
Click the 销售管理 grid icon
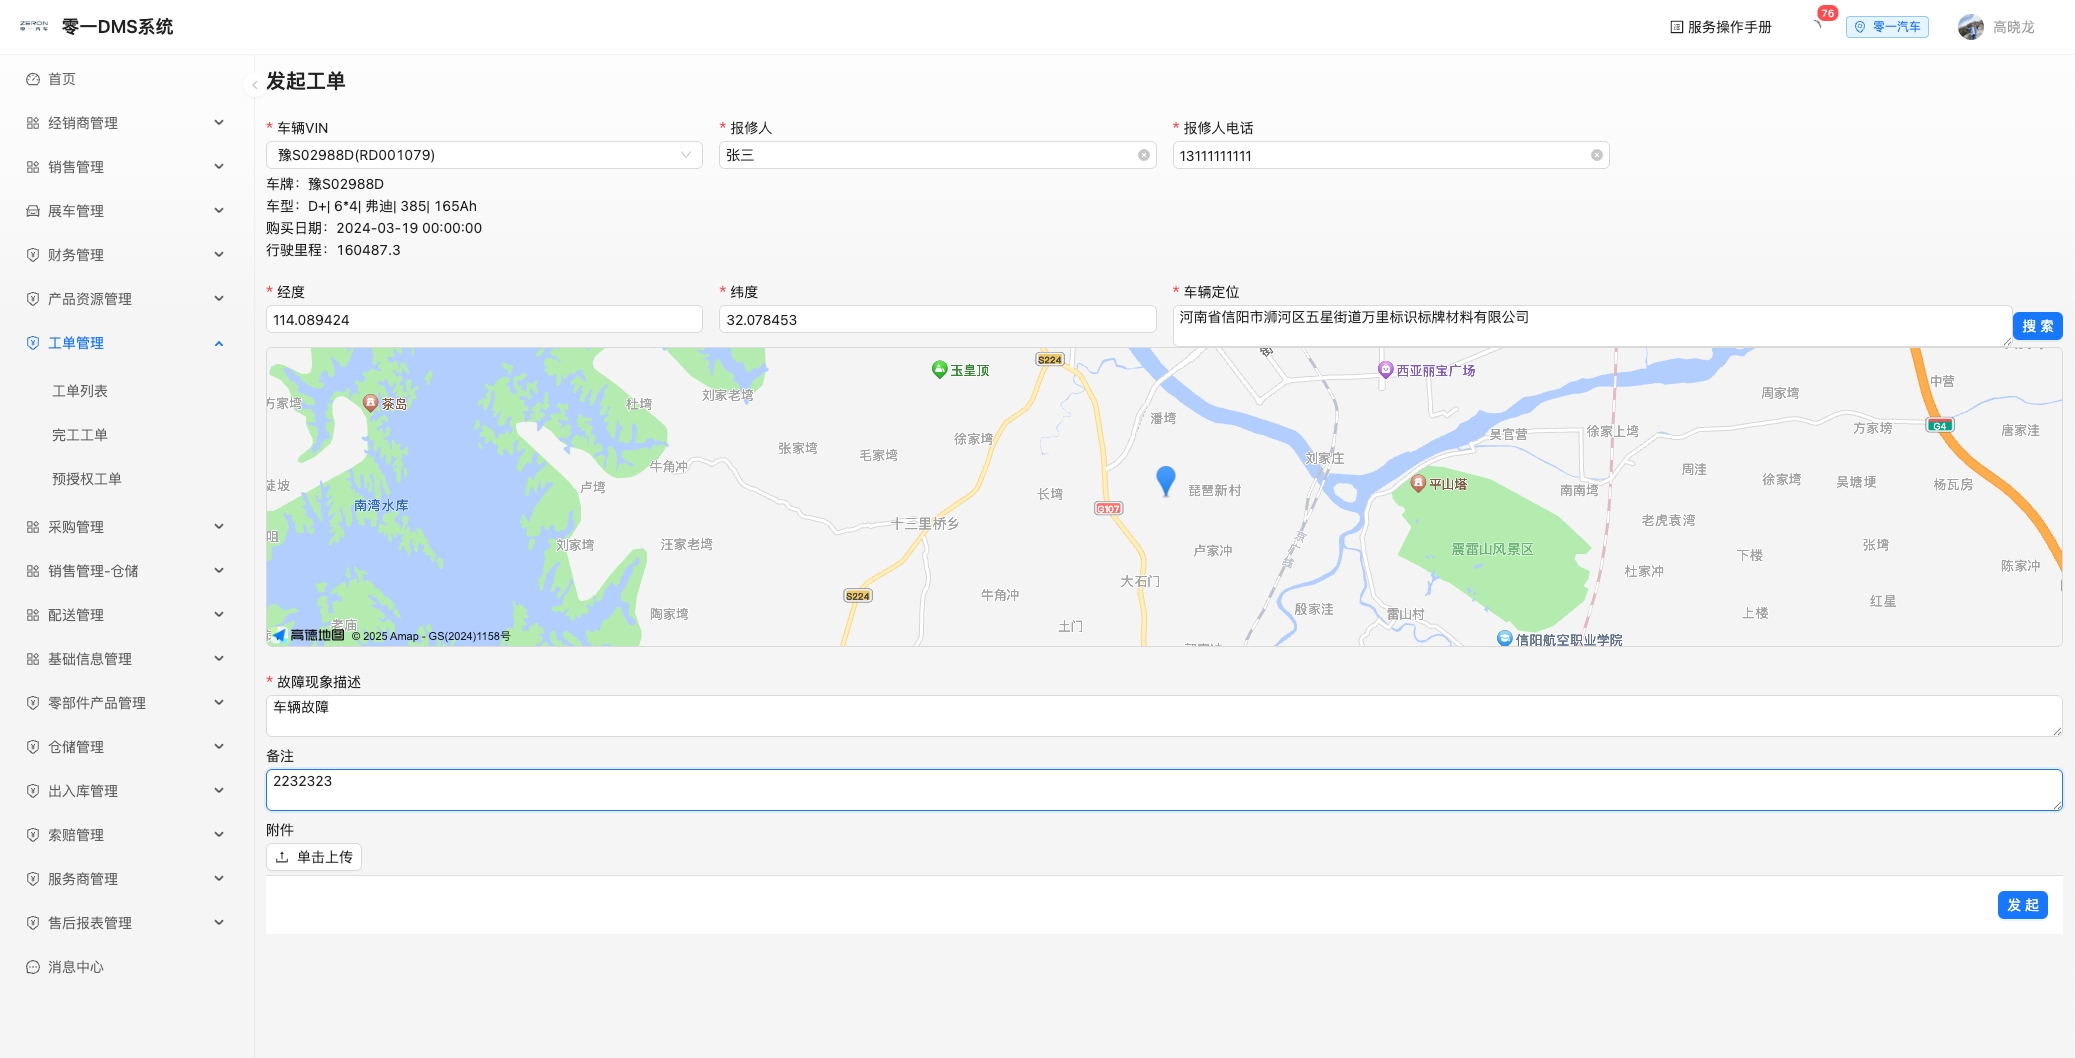pyautogui.click(x=33, y=167)
